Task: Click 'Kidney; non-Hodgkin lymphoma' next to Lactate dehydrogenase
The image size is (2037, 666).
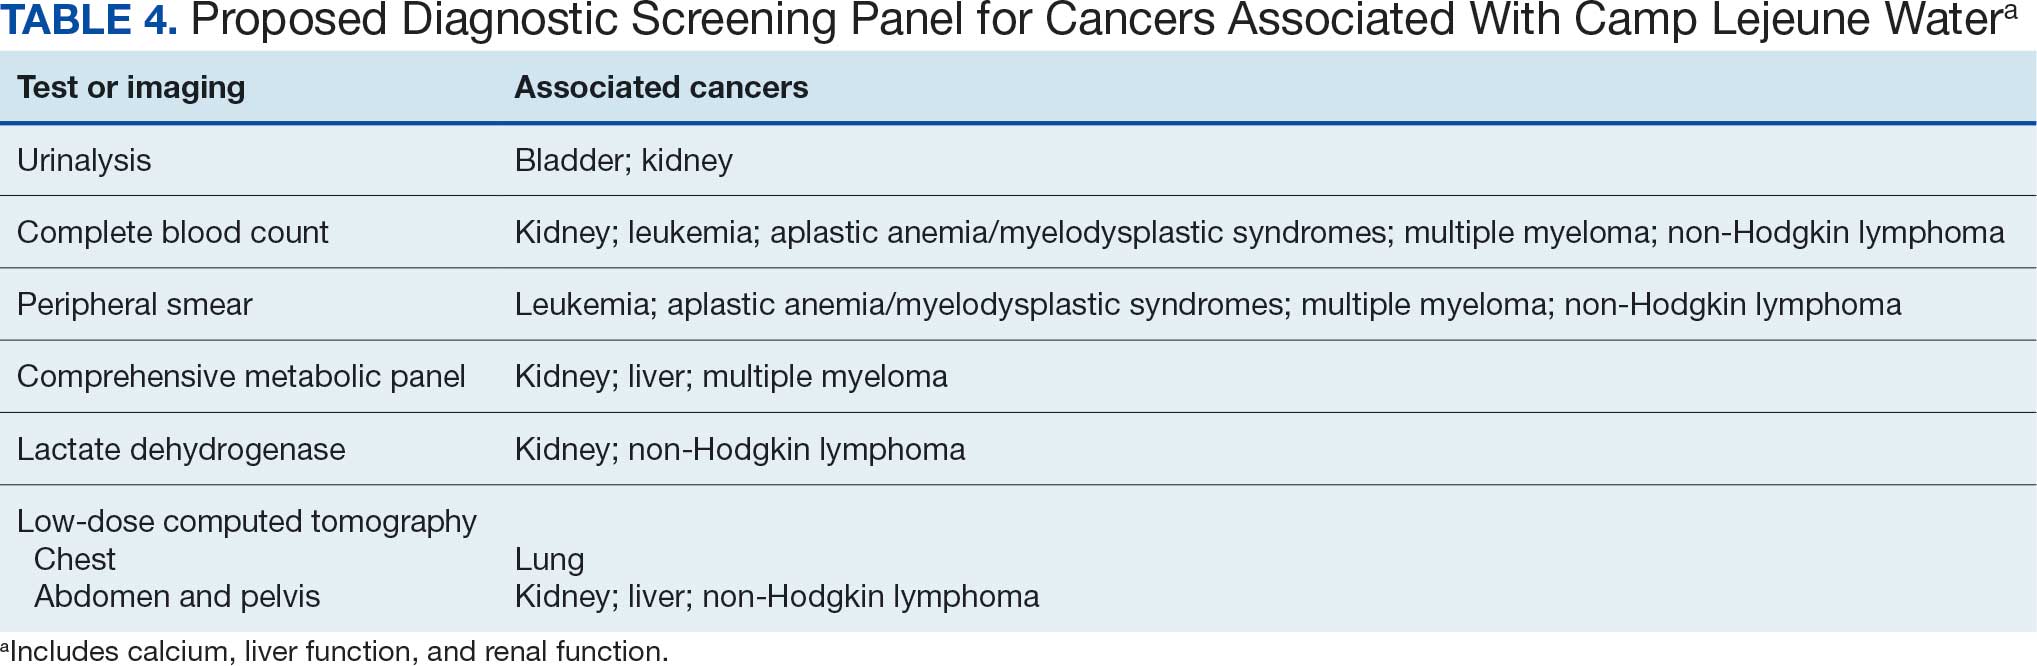Action: (x=740, y=449)
